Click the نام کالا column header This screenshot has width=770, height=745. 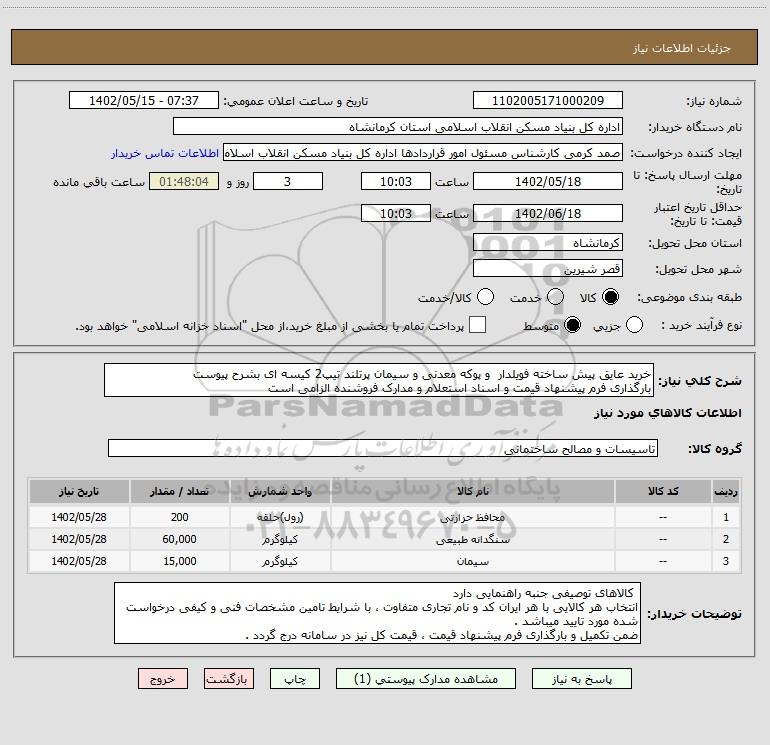(x=472, y=491)
